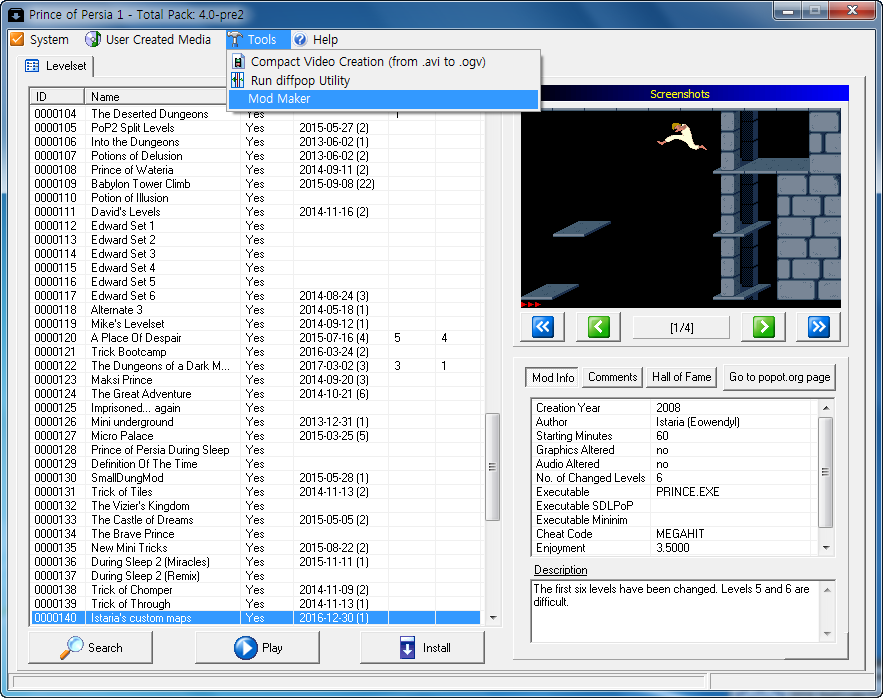Viewport: 883px width, 698px height.
Task: Select the row Trick Bootcamp
Action: (x=256, y=352)
